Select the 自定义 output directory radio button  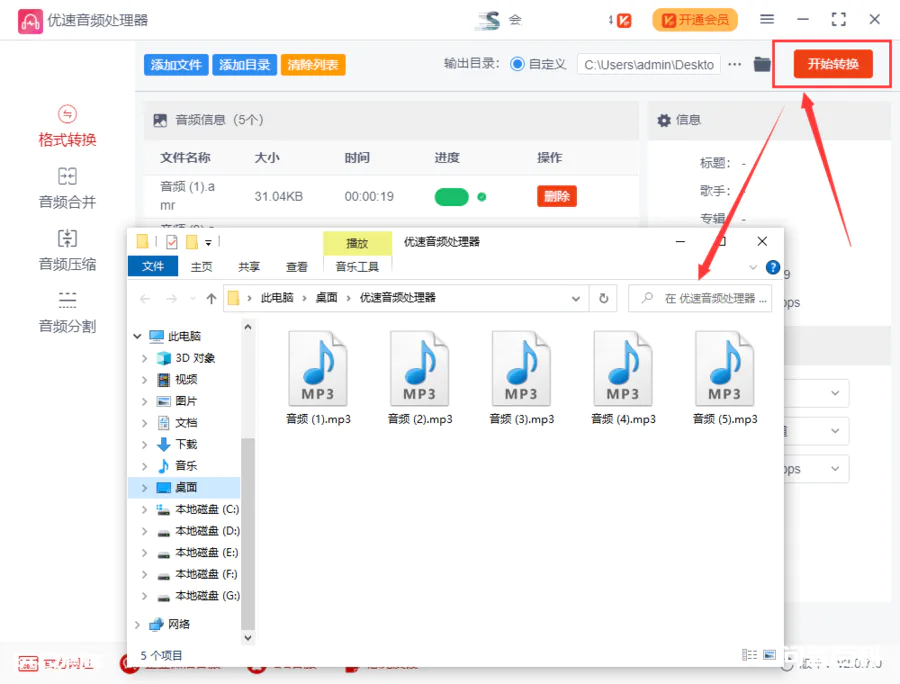(517, 64)
